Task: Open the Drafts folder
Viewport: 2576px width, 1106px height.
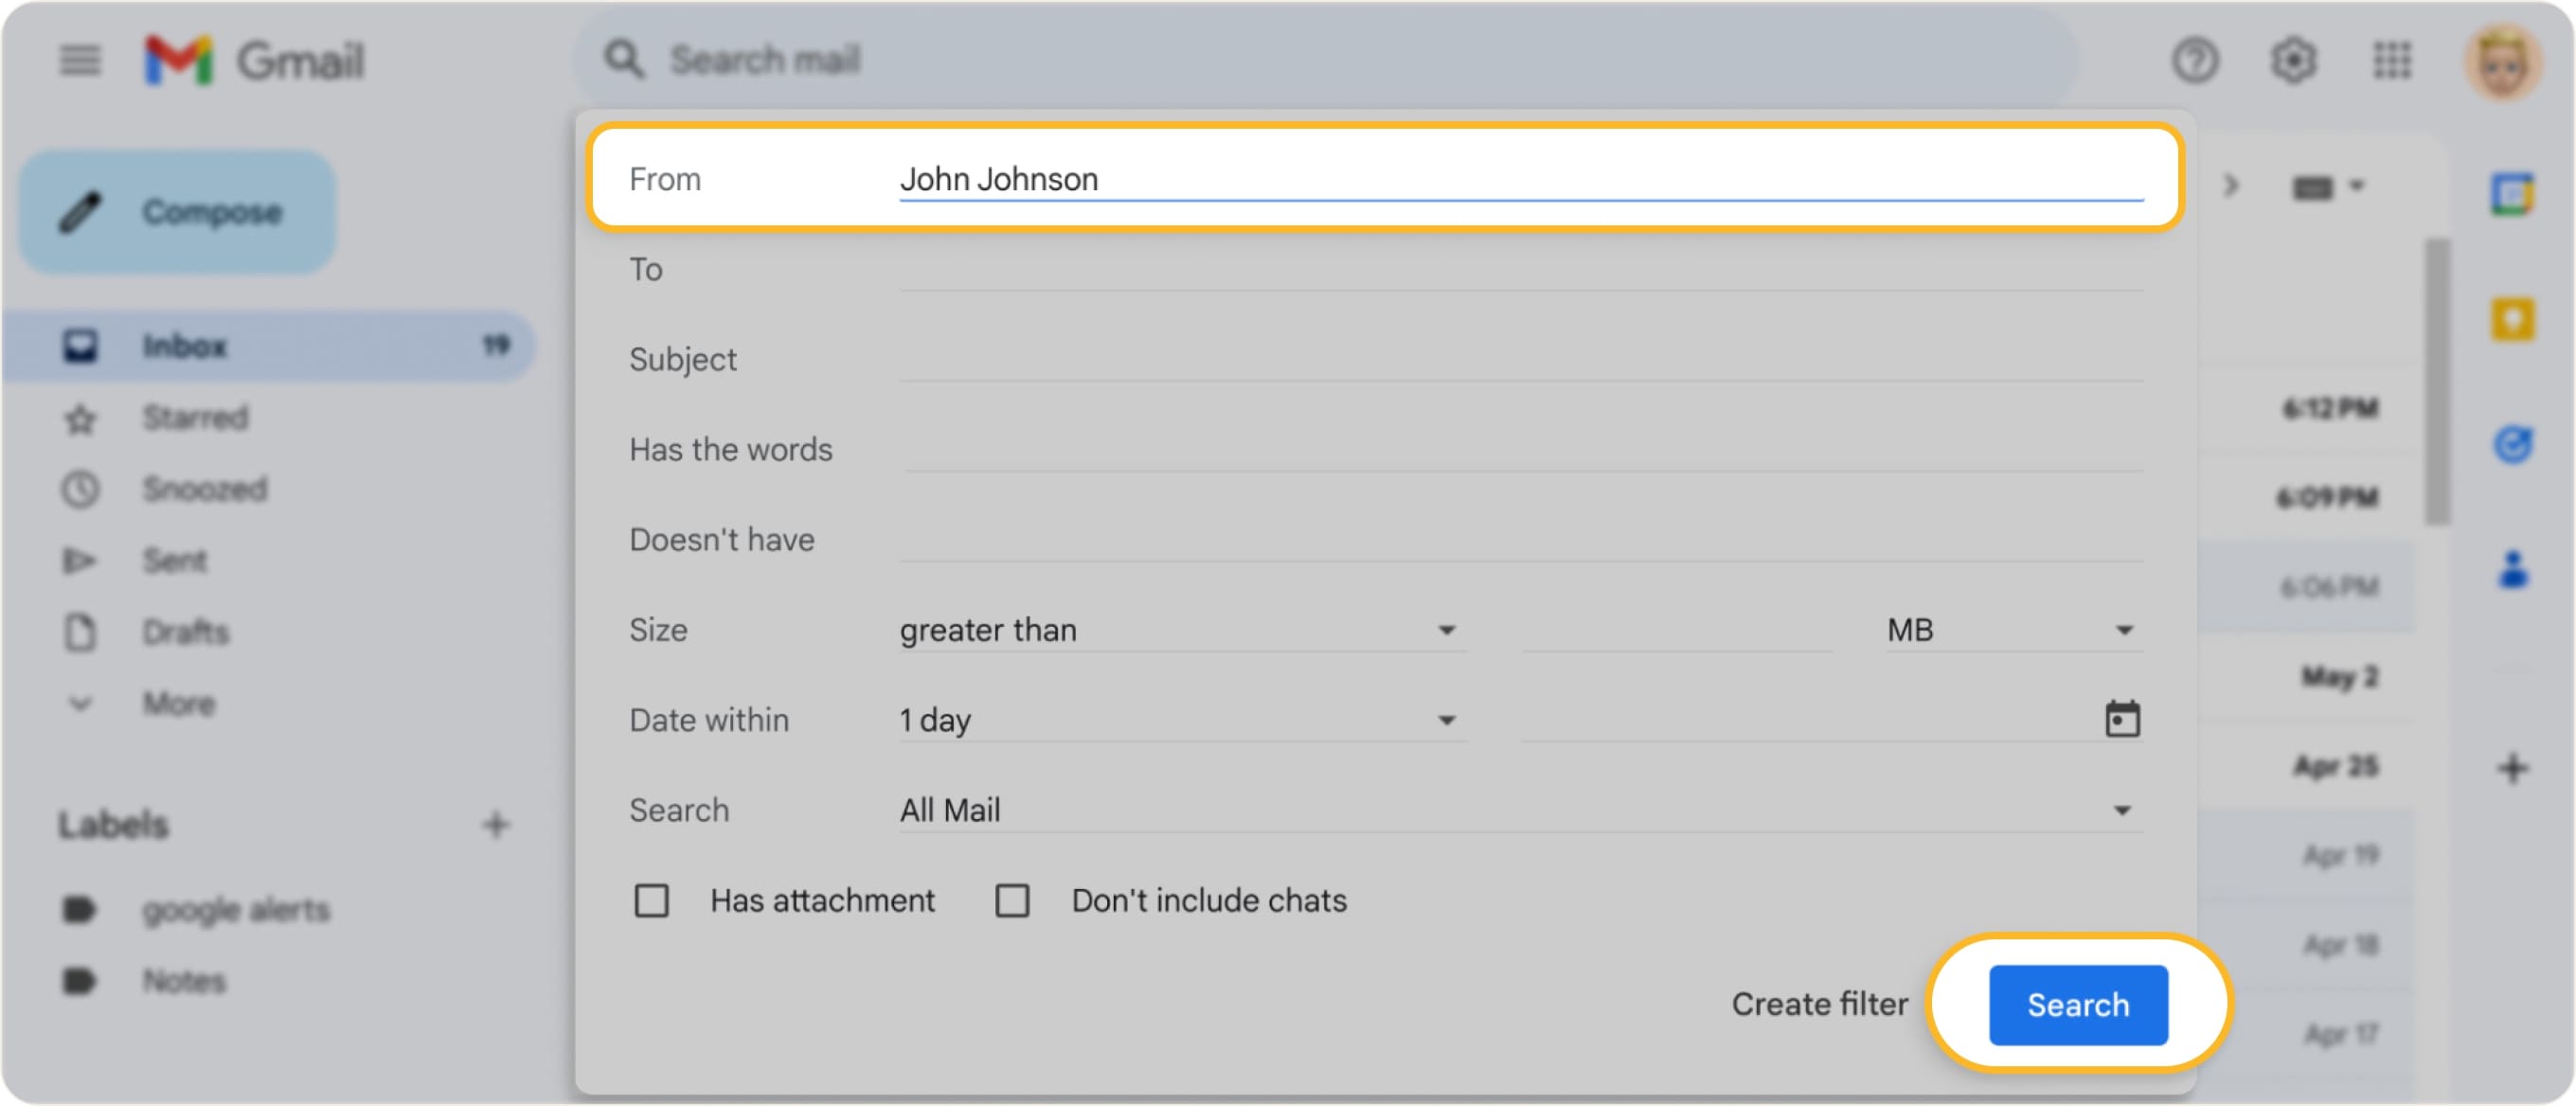Action: (186, 632)
